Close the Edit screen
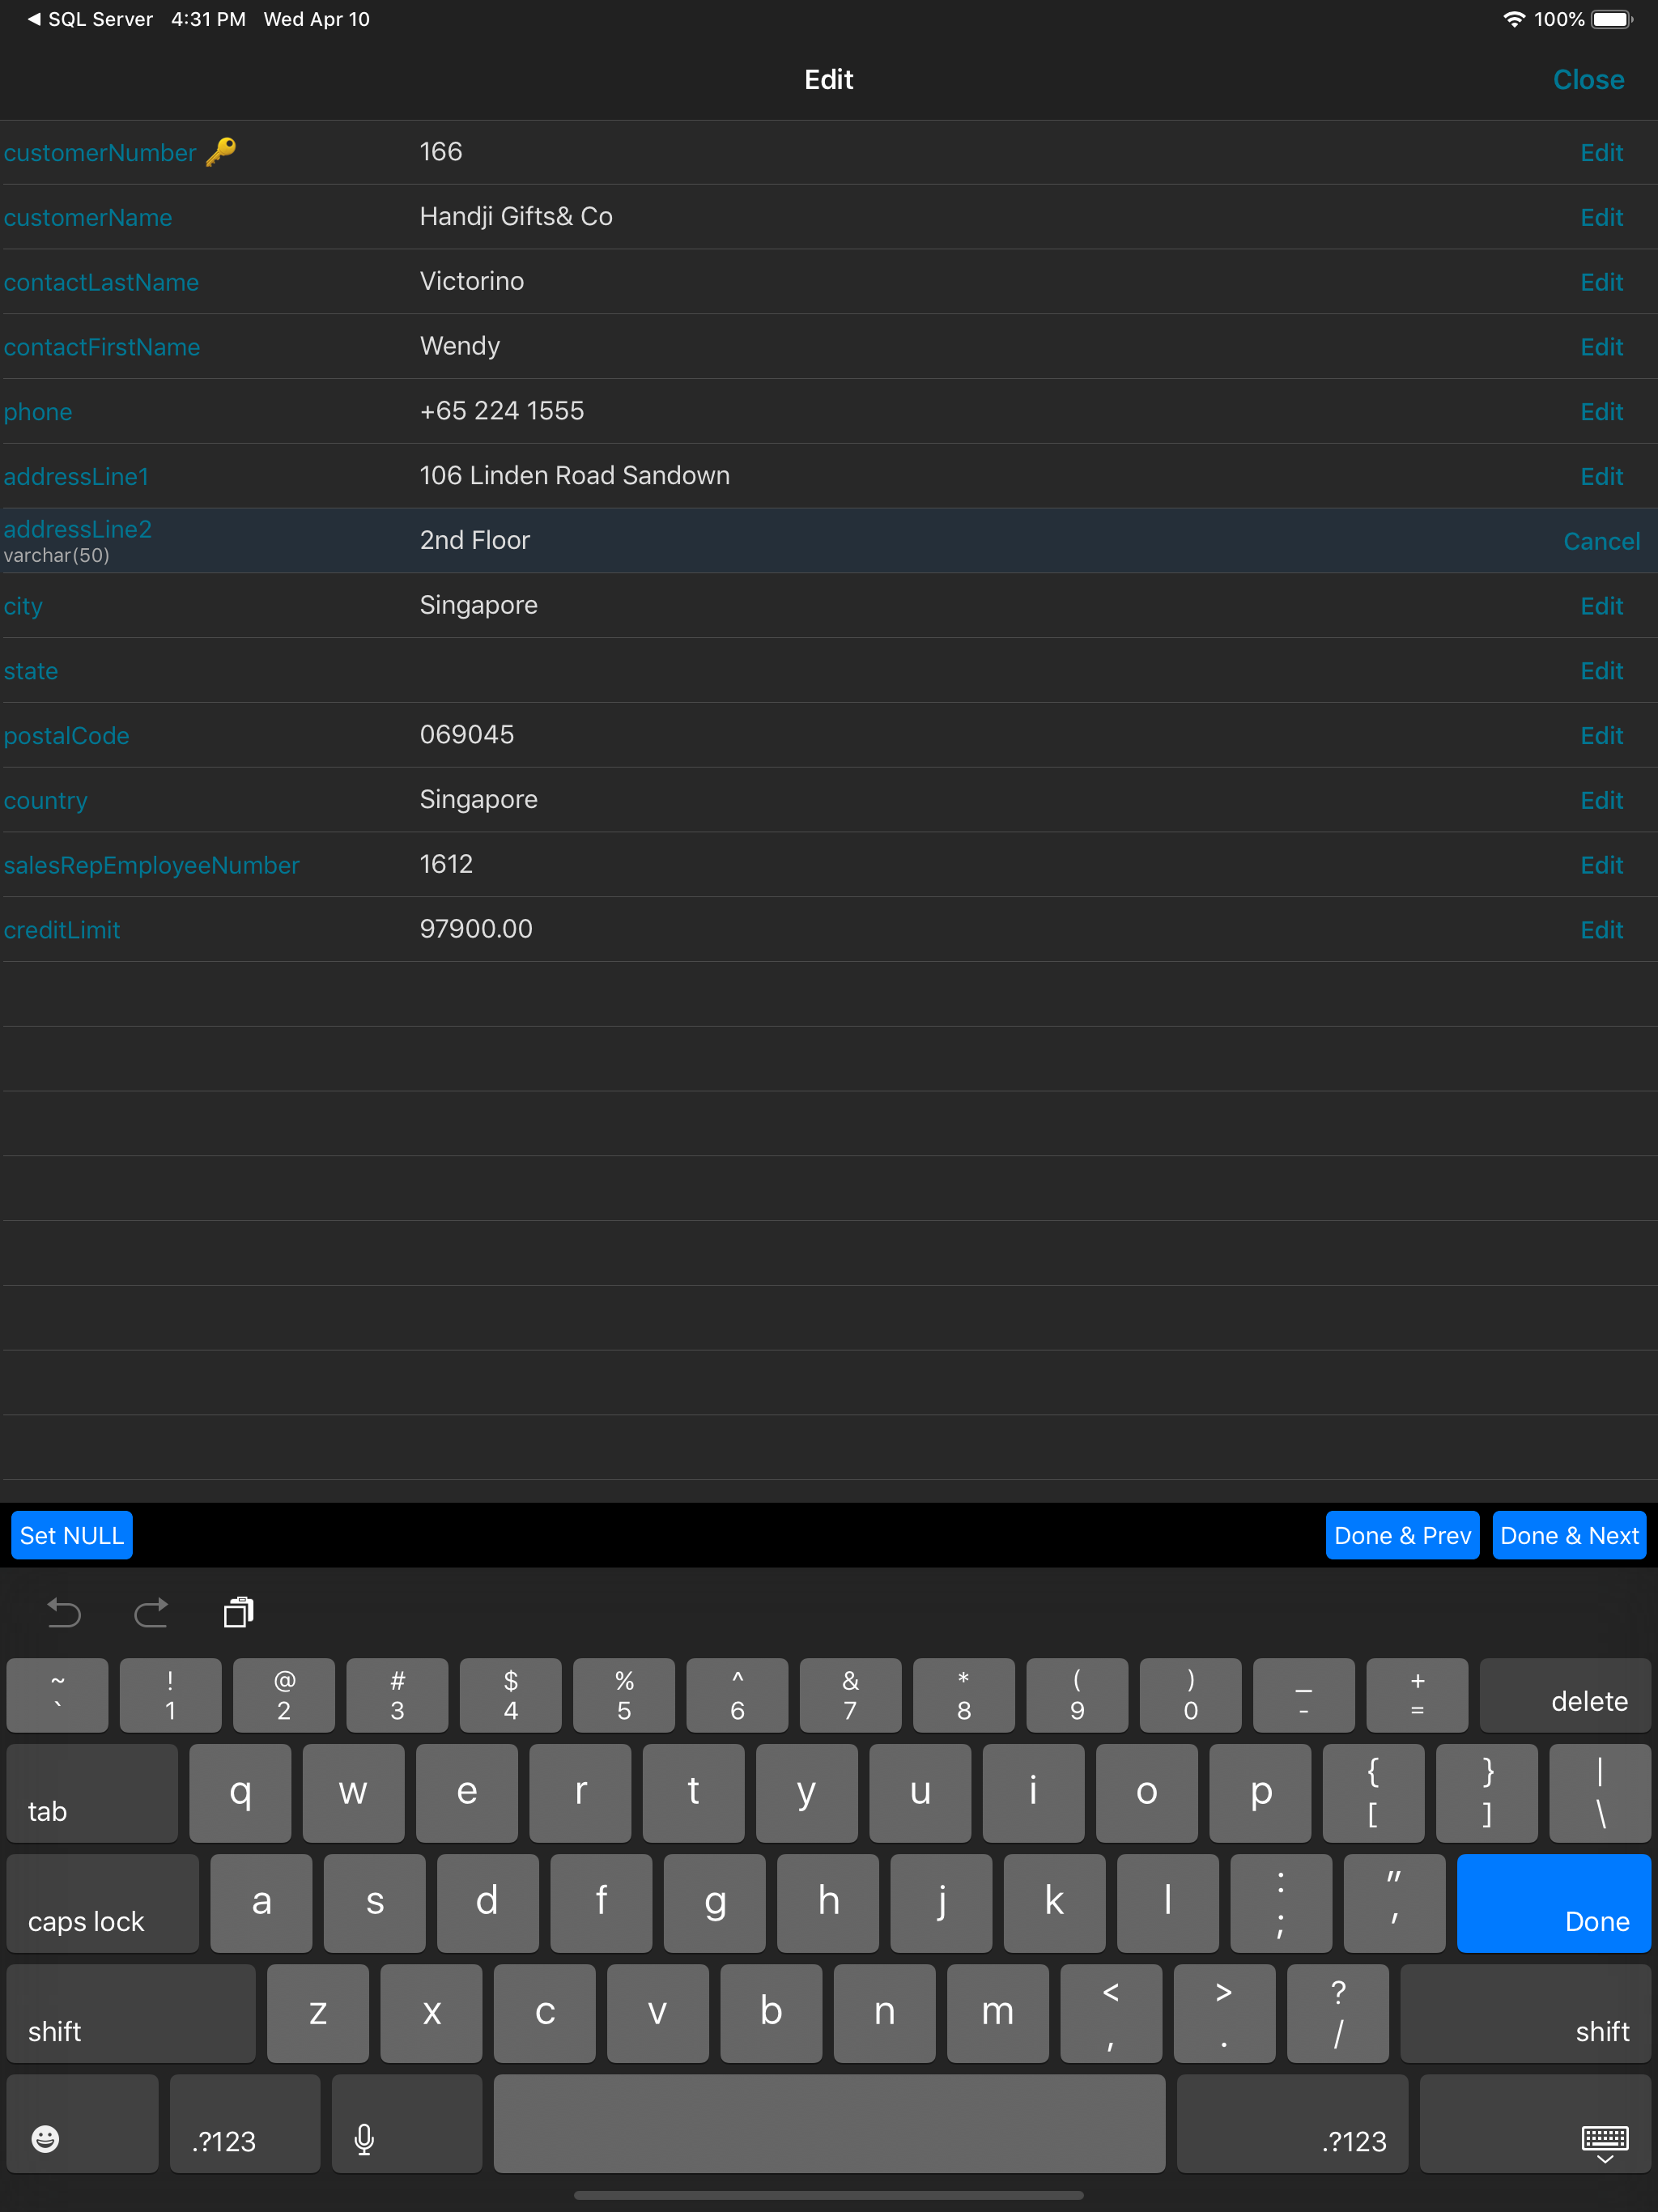 (x=1587, y=79)
